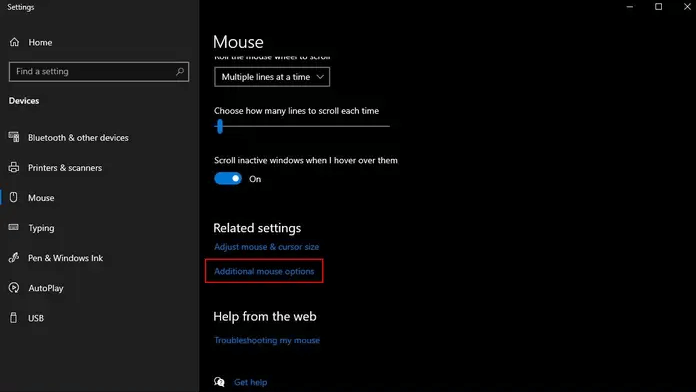
Task: Maximize the Settings window
Action: pos(658,7)
